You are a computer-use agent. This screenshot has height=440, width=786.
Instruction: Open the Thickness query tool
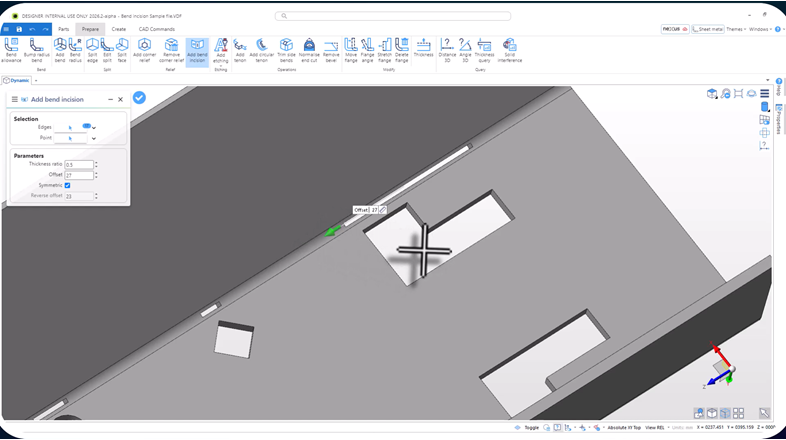pyautogui.click(x=484, y=50)
